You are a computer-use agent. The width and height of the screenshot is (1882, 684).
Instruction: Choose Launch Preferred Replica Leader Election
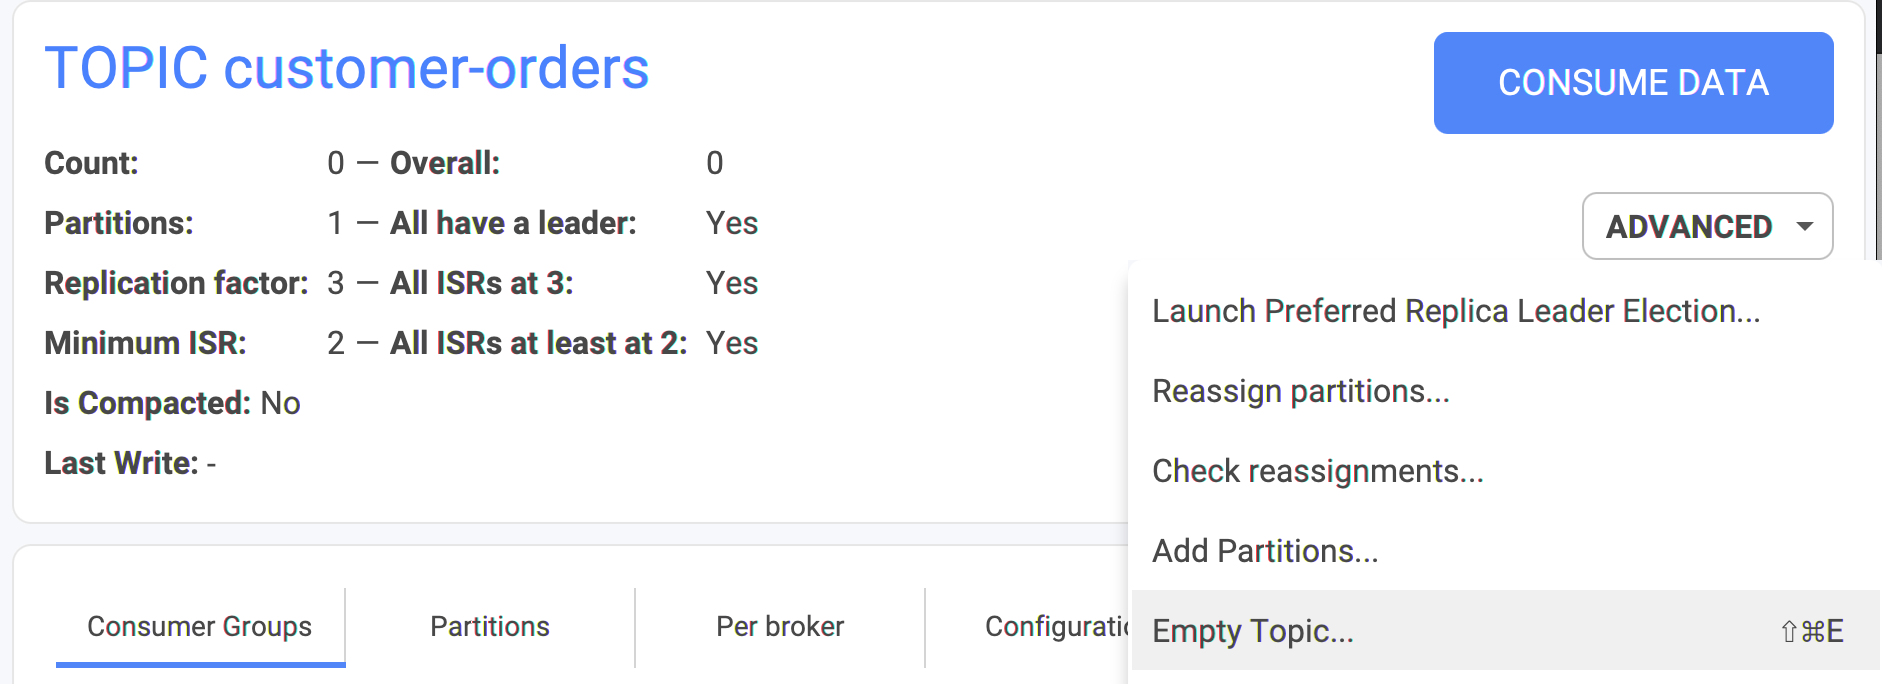pyautogui.click(x=1456, y=311)
